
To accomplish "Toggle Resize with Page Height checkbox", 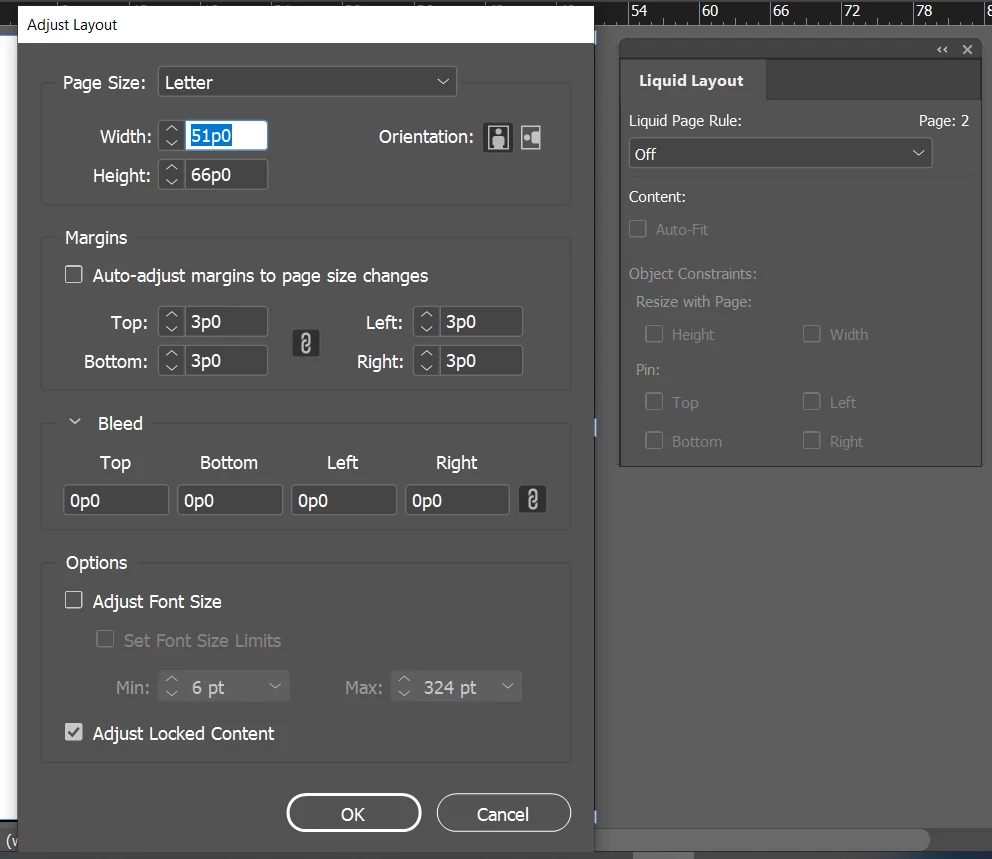I will pos(654,333).
